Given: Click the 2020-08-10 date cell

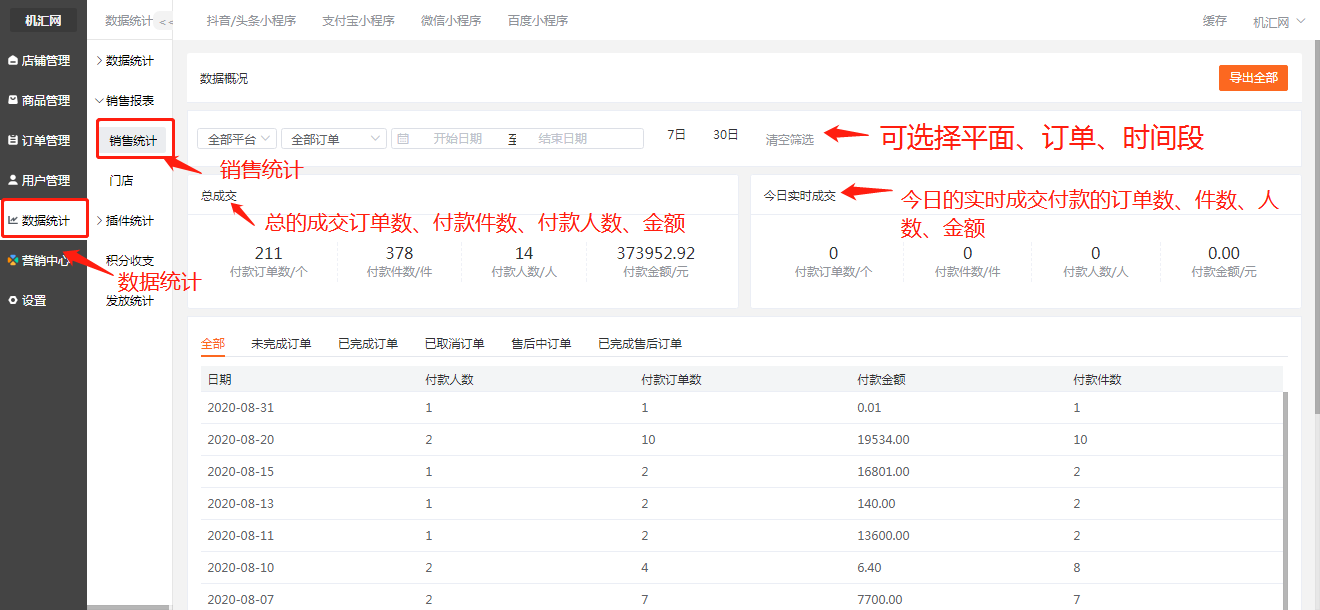Looking at the screenshot, I should click(x=240, y=567).
